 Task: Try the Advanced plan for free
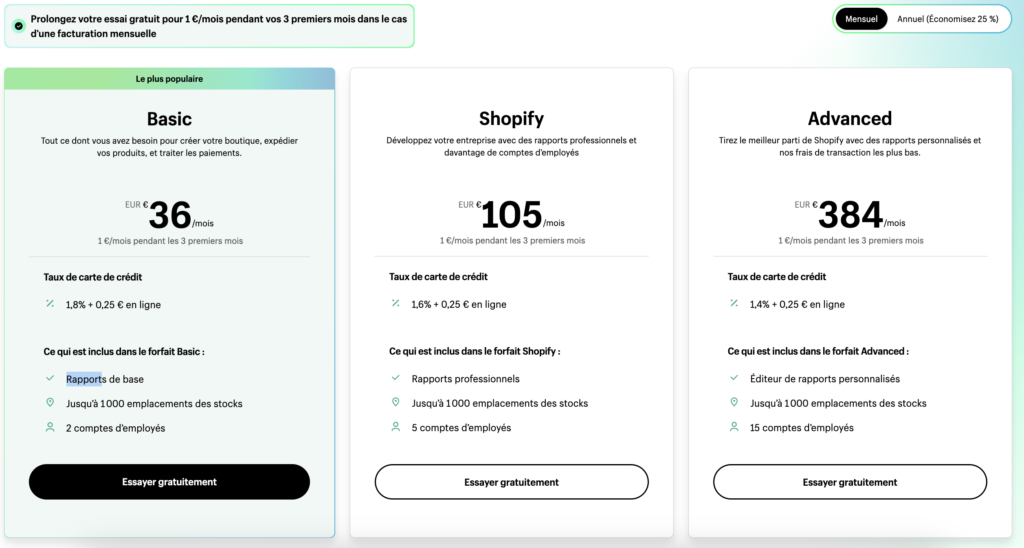click(x=849, y=482)
